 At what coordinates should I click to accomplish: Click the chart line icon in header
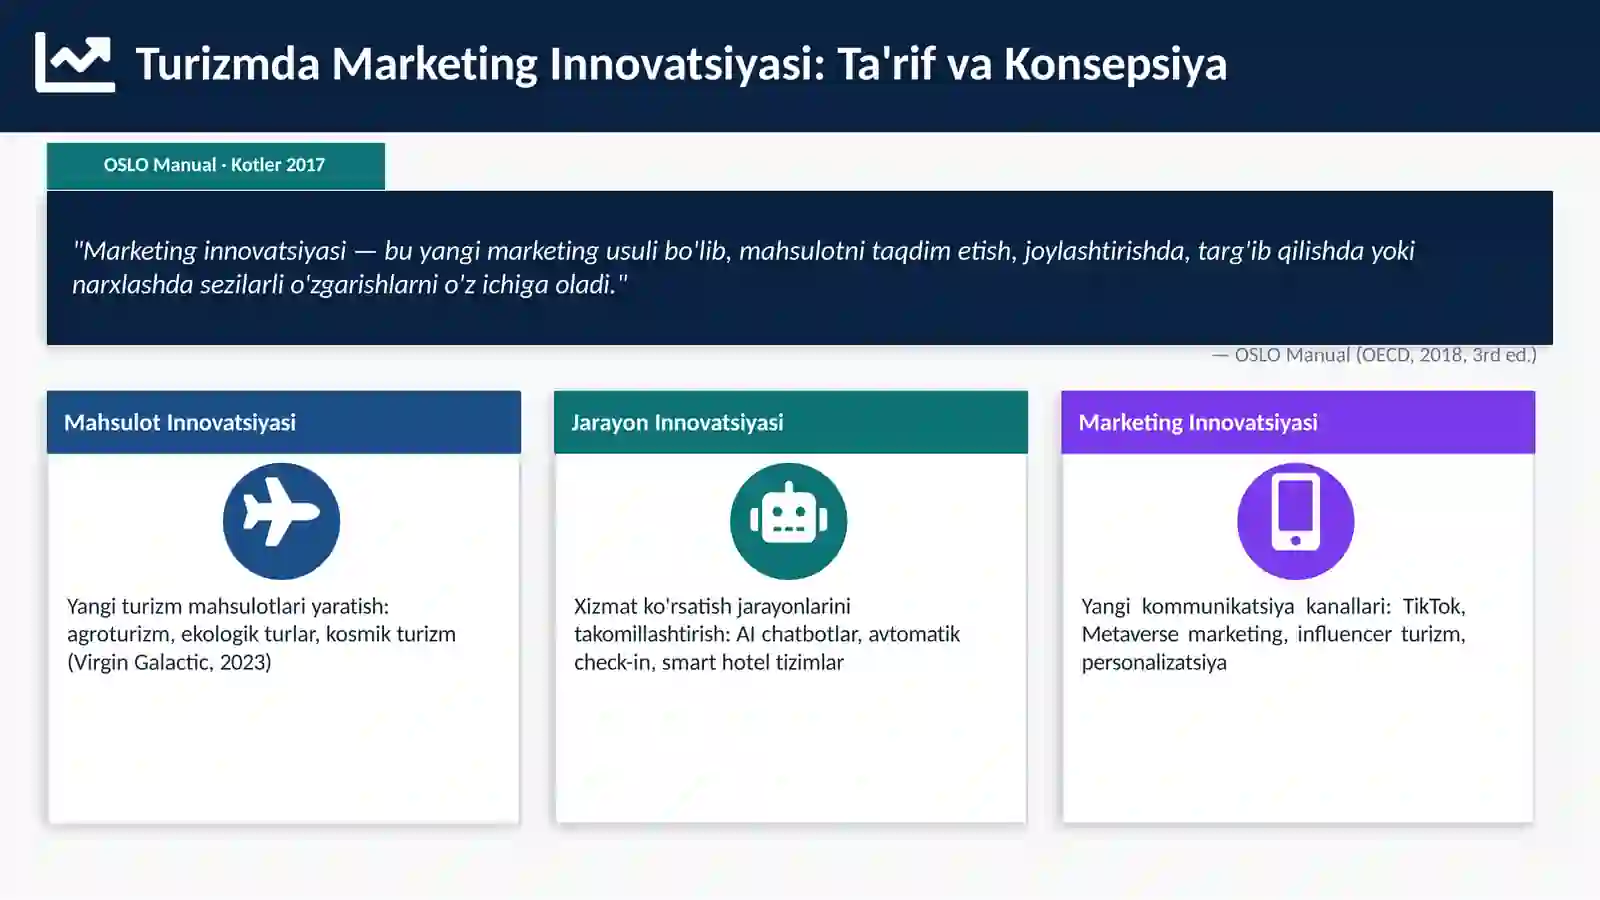click(75, 63)
